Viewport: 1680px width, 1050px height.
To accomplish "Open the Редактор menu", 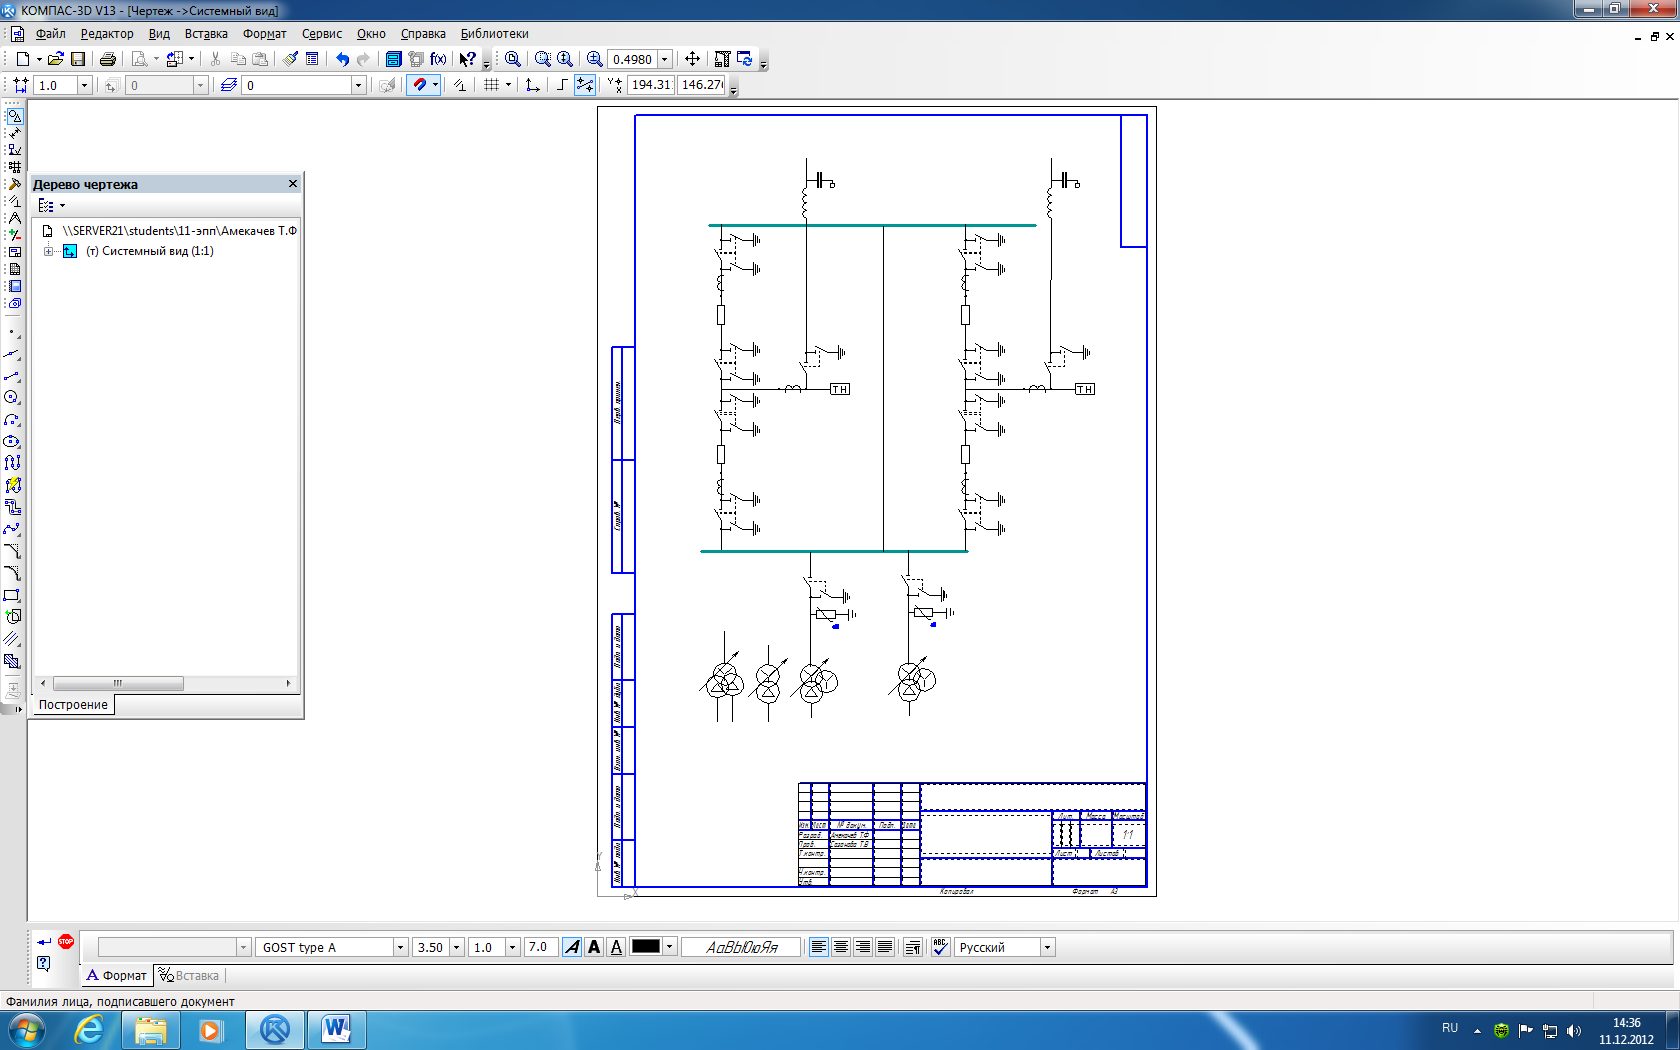I will tap(107, 33).
